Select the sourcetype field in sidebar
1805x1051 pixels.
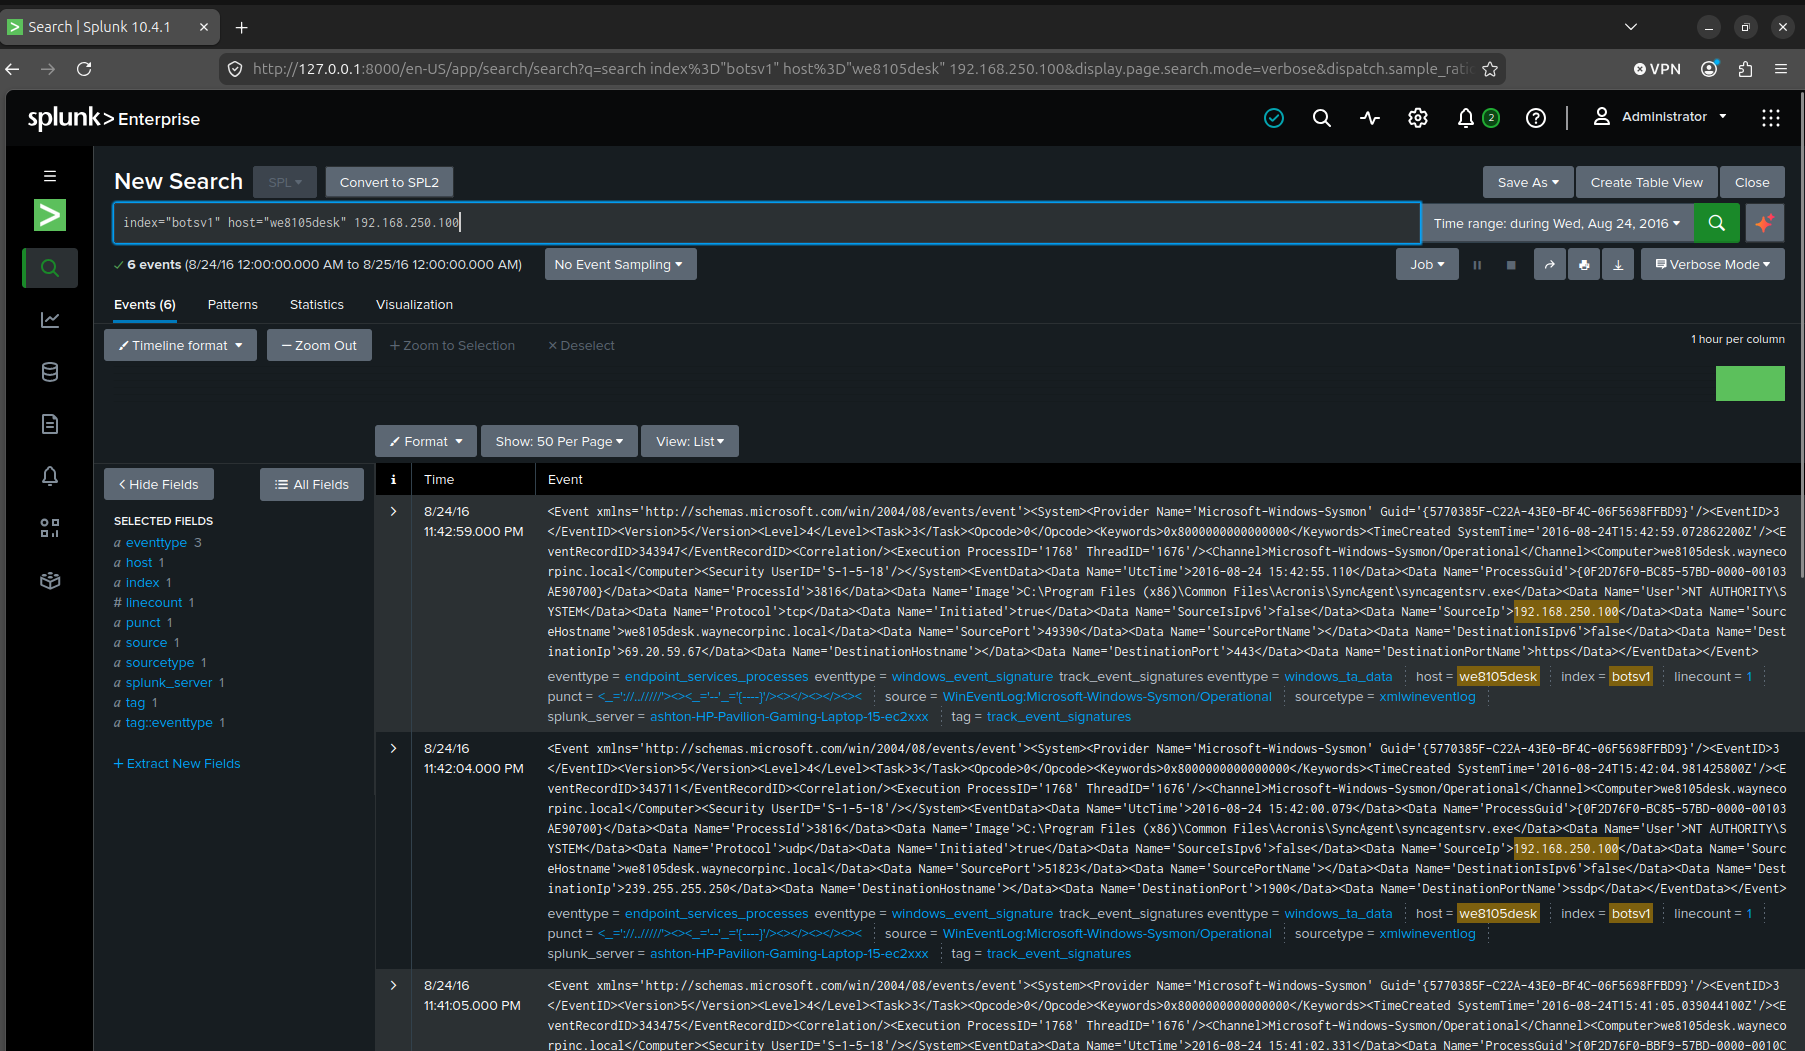[160, 662]
